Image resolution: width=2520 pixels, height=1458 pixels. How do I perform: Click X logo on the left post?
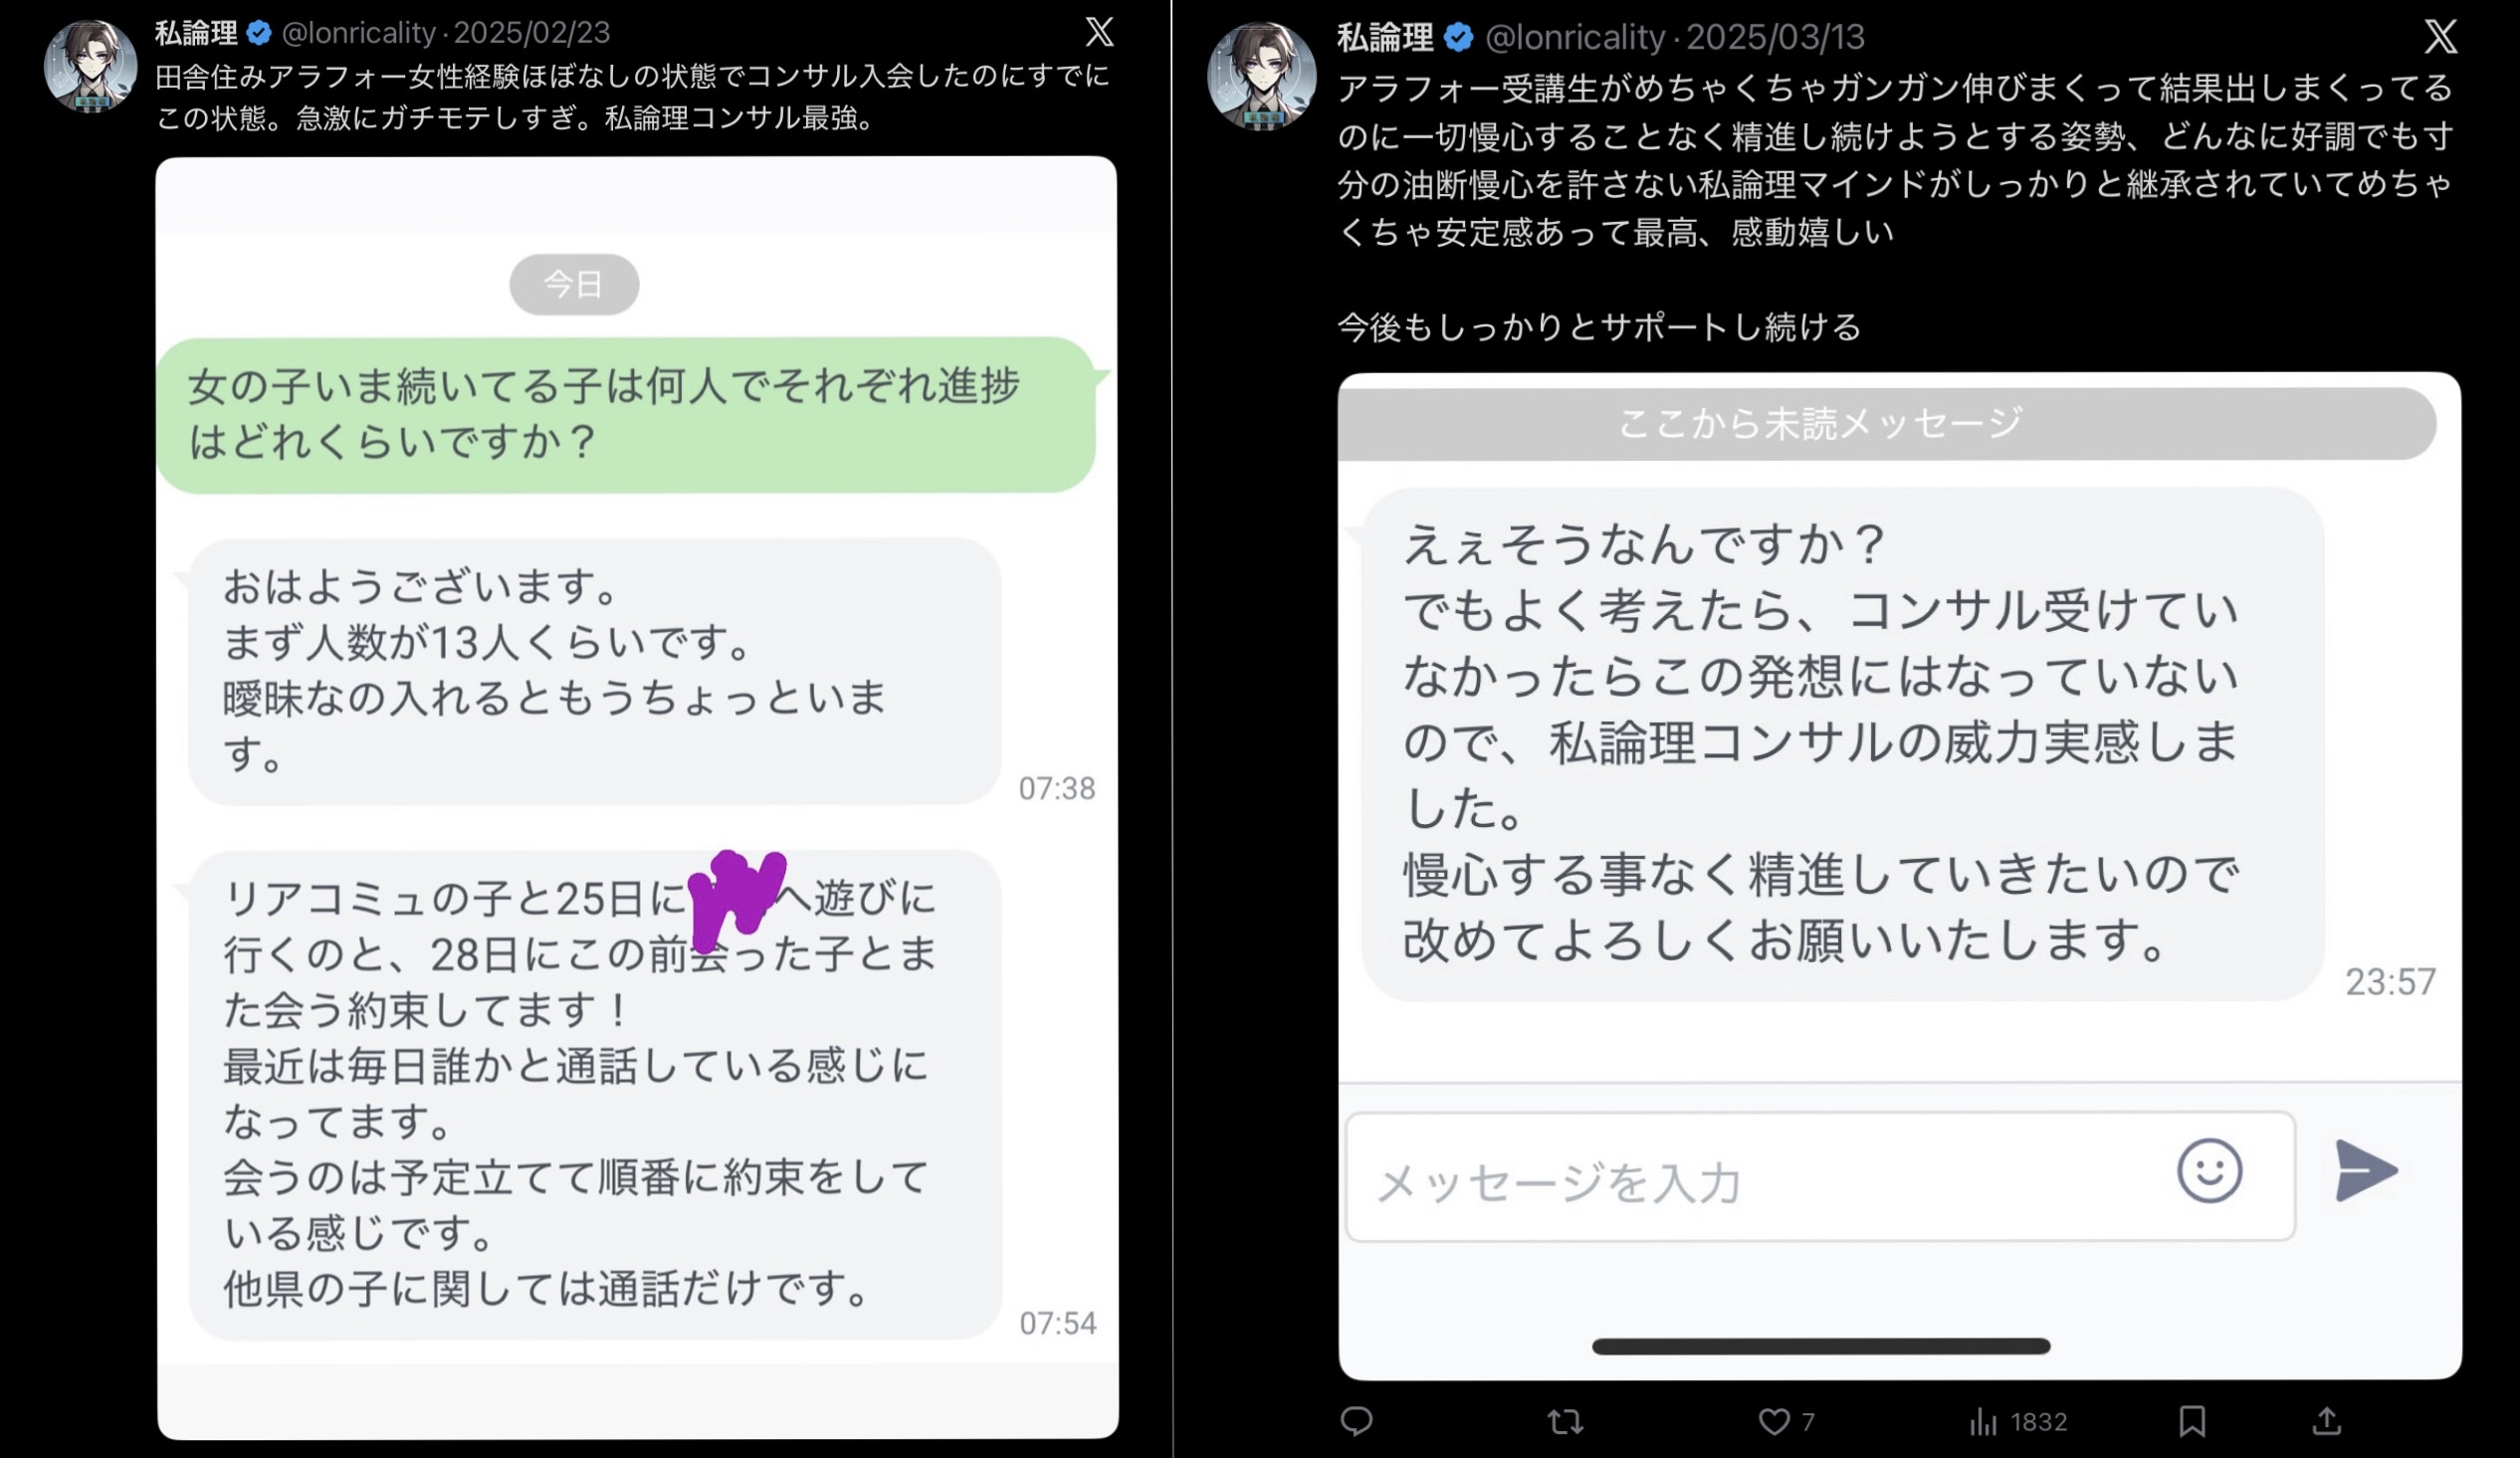1099,32
